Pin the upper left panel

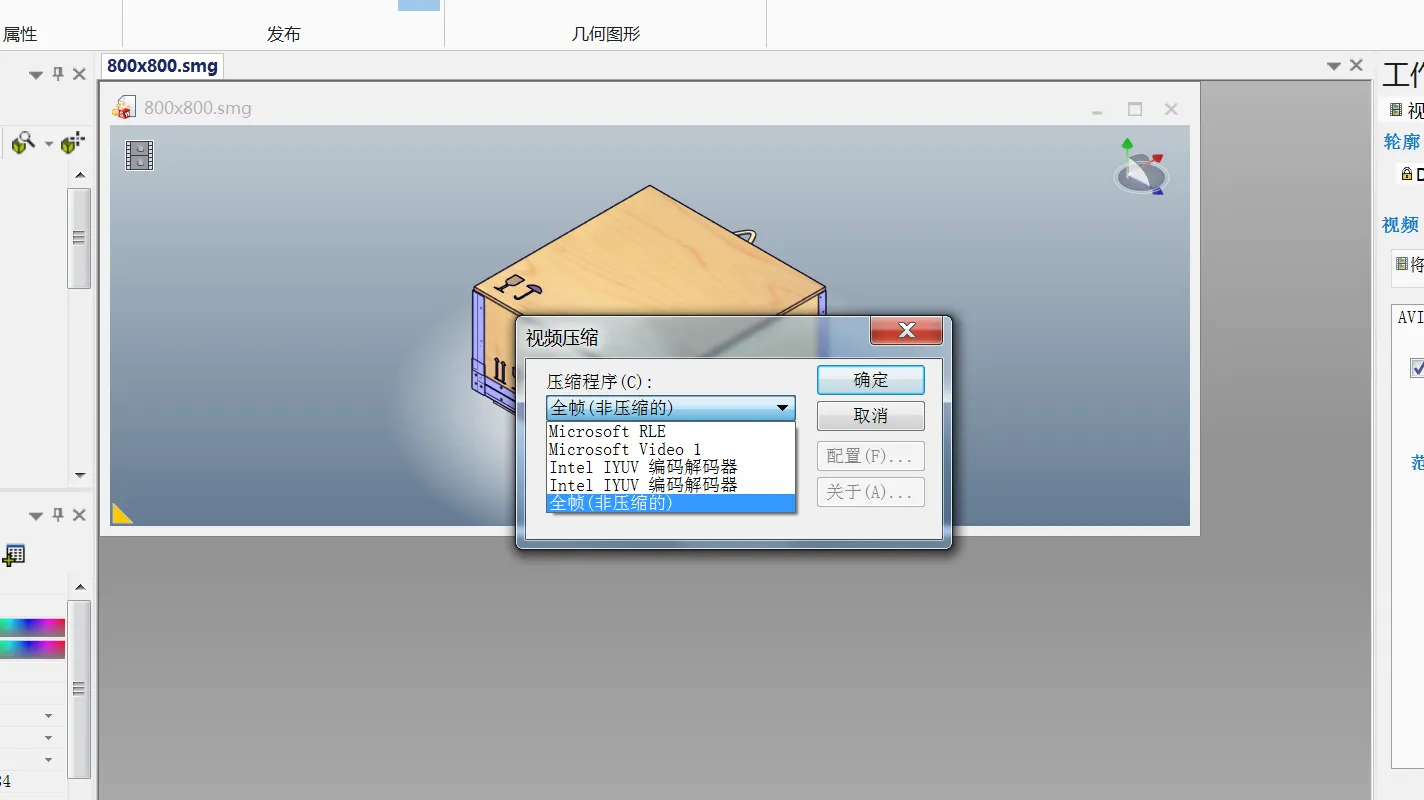pos(58,74)
